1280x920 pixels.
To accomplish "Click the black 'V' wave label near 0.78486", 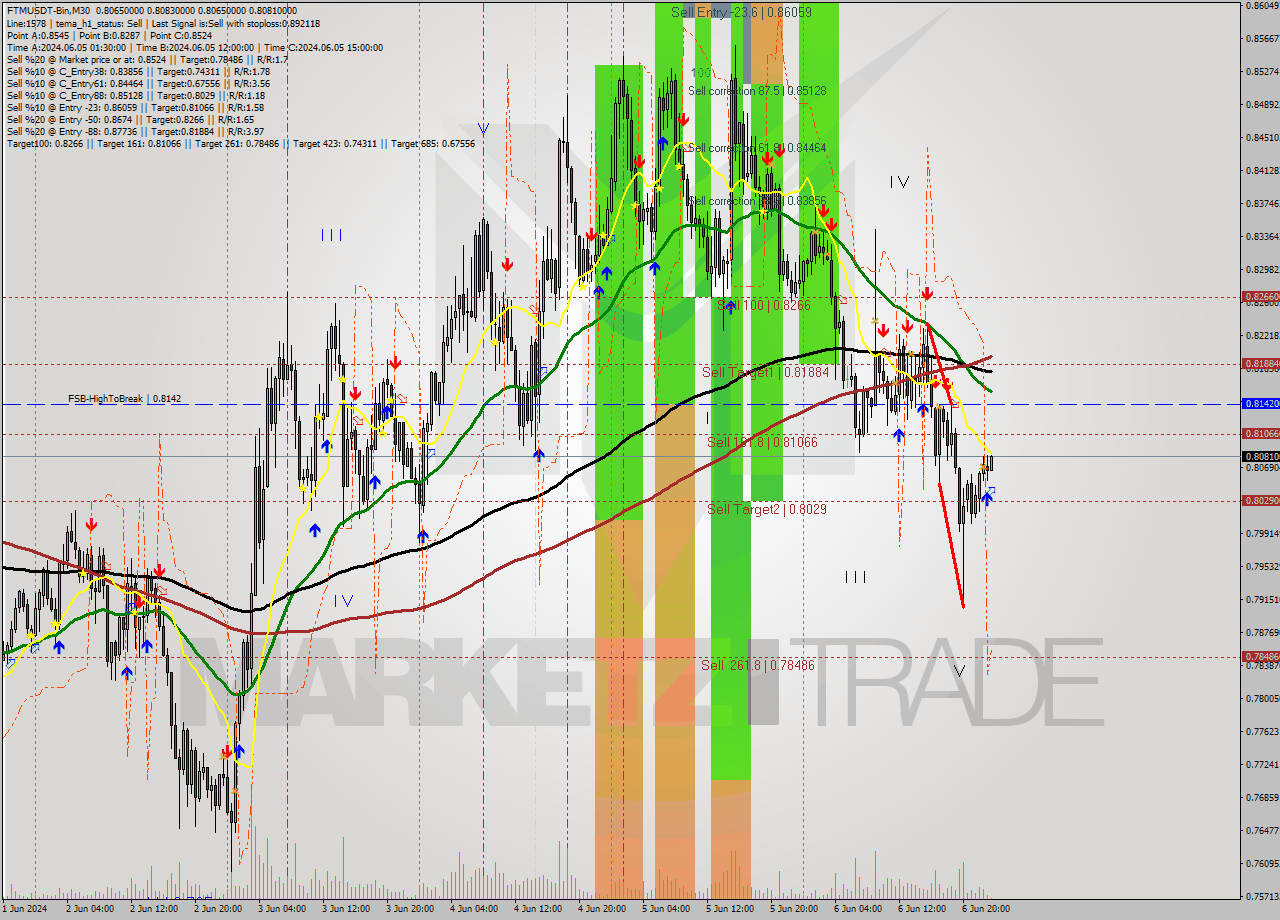I will click(959, 671).
